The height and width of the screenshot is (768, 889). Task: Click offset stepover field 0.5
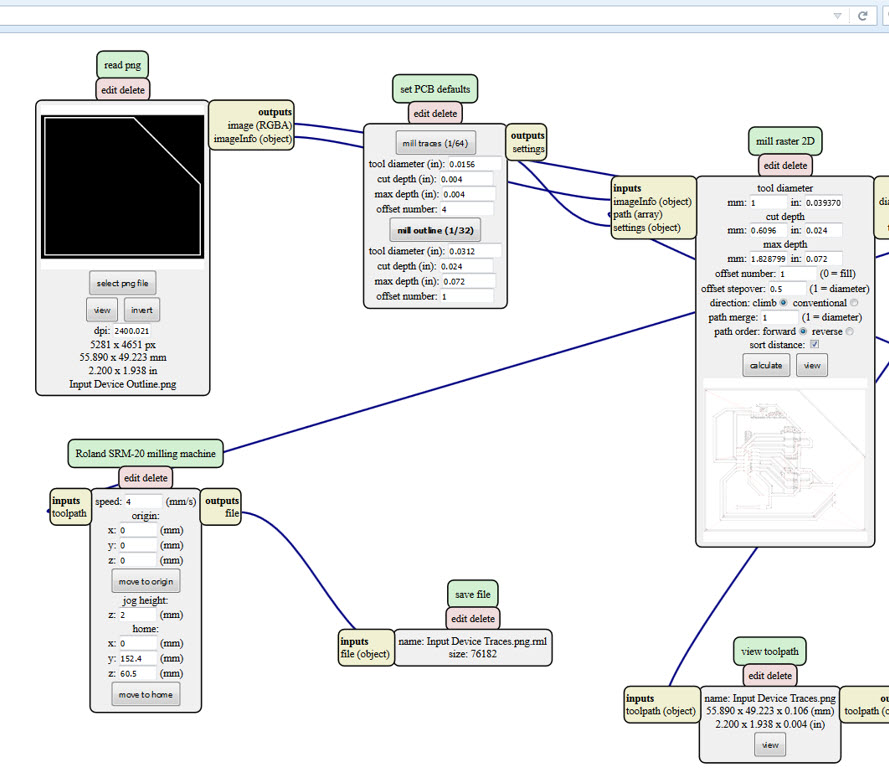coord(787,288)
